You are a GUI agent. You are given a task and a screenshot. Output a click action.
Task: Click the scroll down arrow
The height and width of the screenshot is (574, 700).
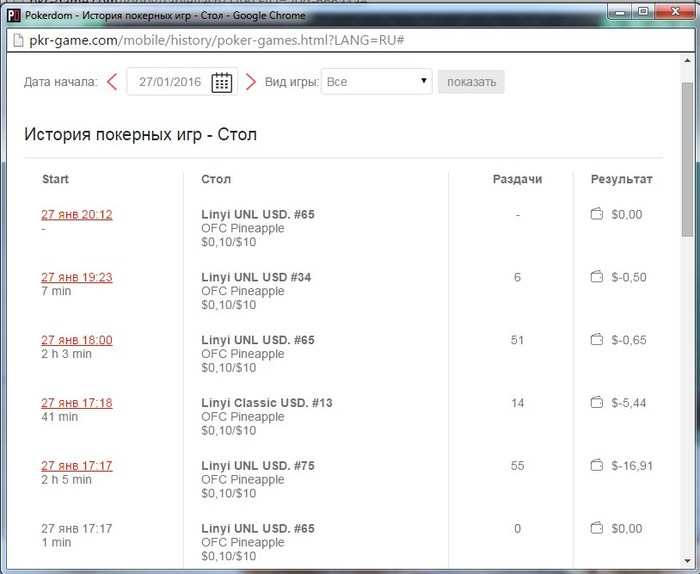[687, 562]
